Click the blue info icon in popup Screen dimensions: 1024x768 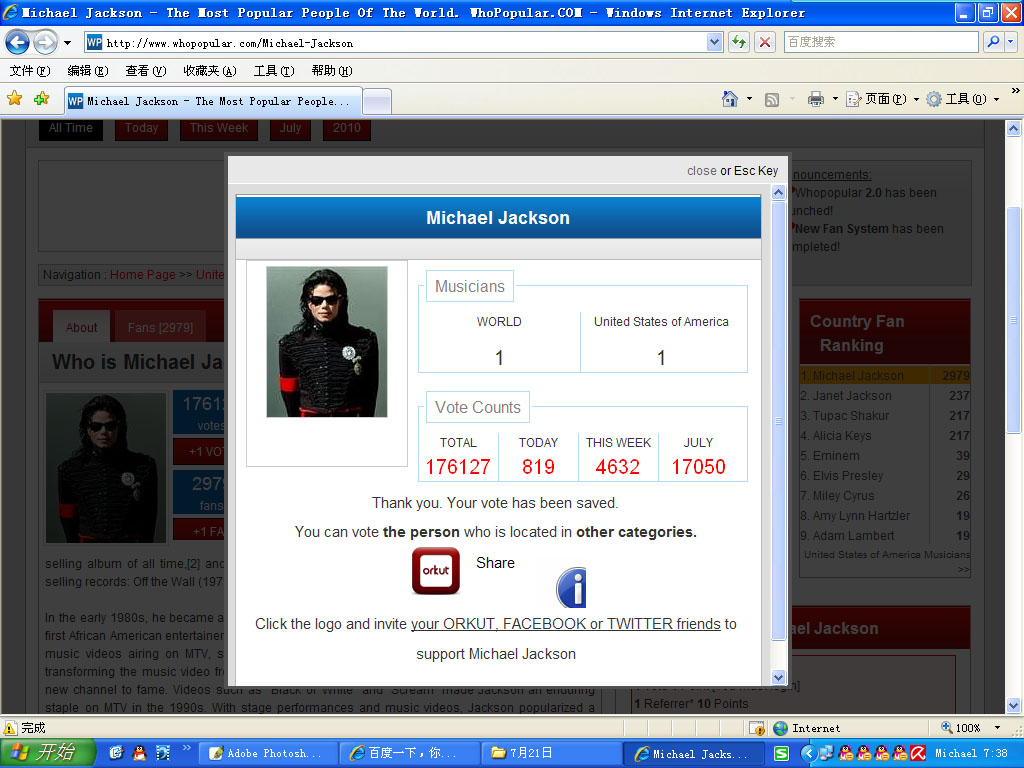571,588
